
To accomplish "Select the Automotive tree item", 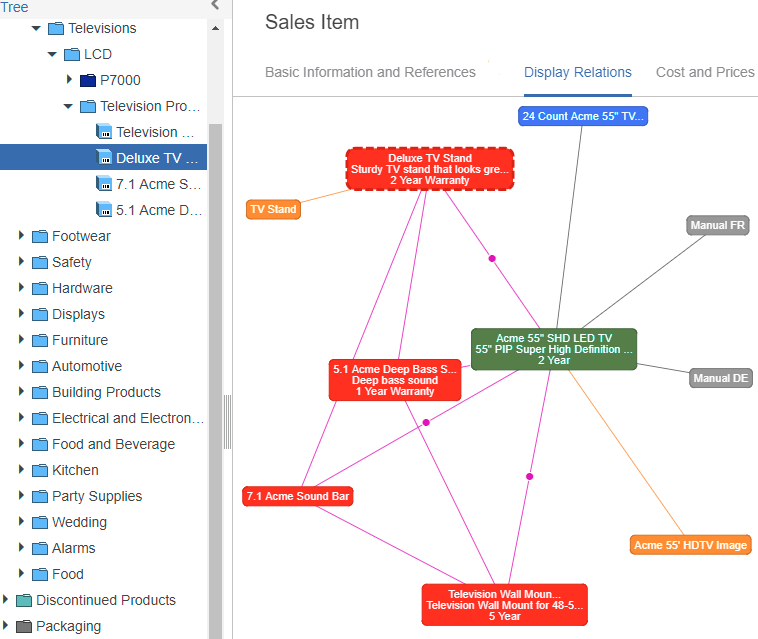I will point(87,366).
